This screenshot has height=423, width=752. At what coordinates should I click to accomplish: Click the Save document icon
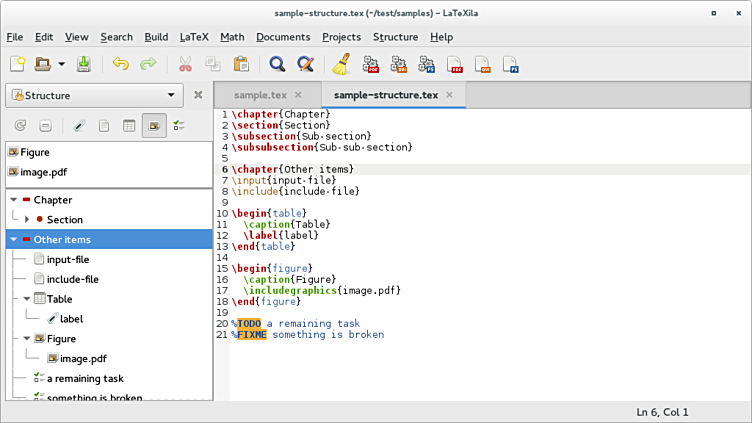coord(84,64)
